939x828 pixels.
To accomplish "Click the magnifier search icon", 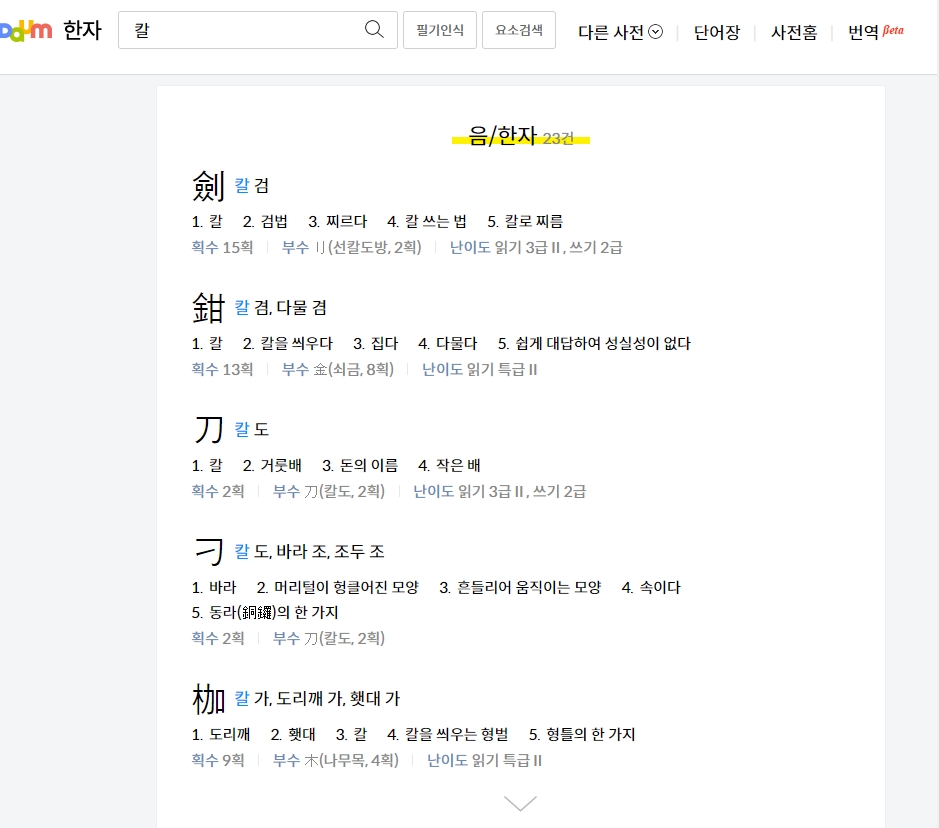I will [374, 29].
